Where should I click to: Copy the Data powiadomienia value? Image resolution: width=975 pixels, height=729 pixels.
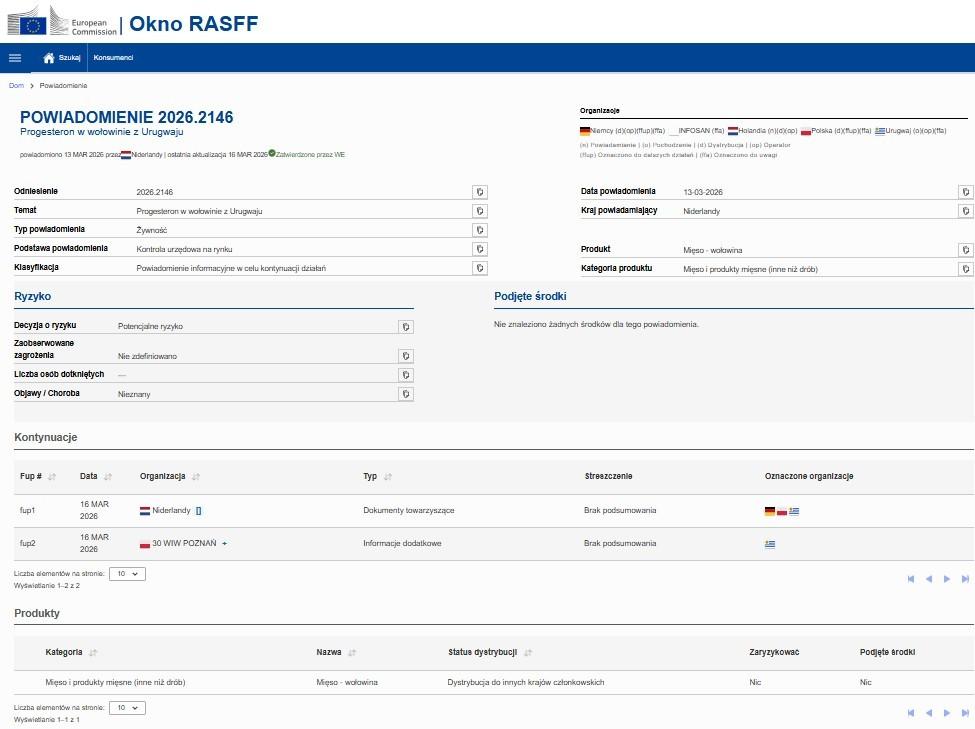click(964, 192)
